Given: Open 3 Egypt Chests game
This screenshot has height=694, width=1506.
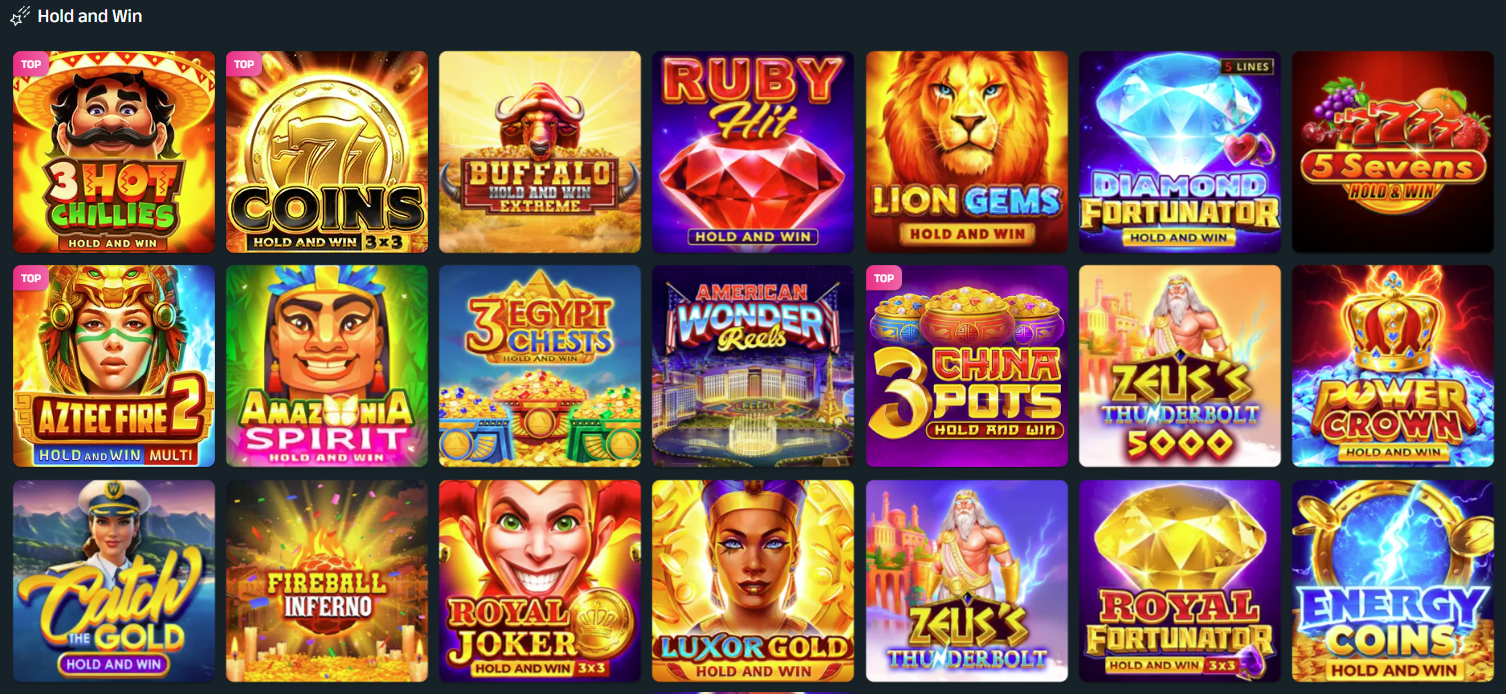Looking at the screenshot, I should click(x=540, y=366).
